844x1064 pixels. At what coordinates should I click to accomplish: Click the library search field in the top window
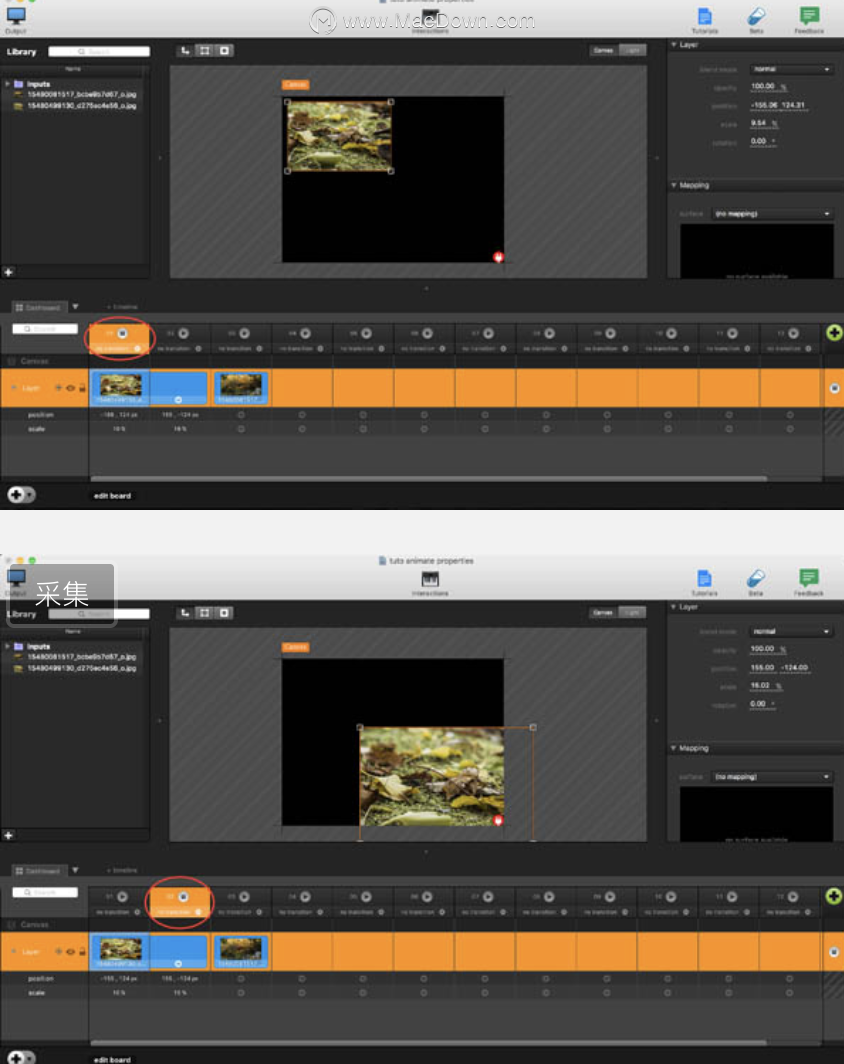point(99,52)
